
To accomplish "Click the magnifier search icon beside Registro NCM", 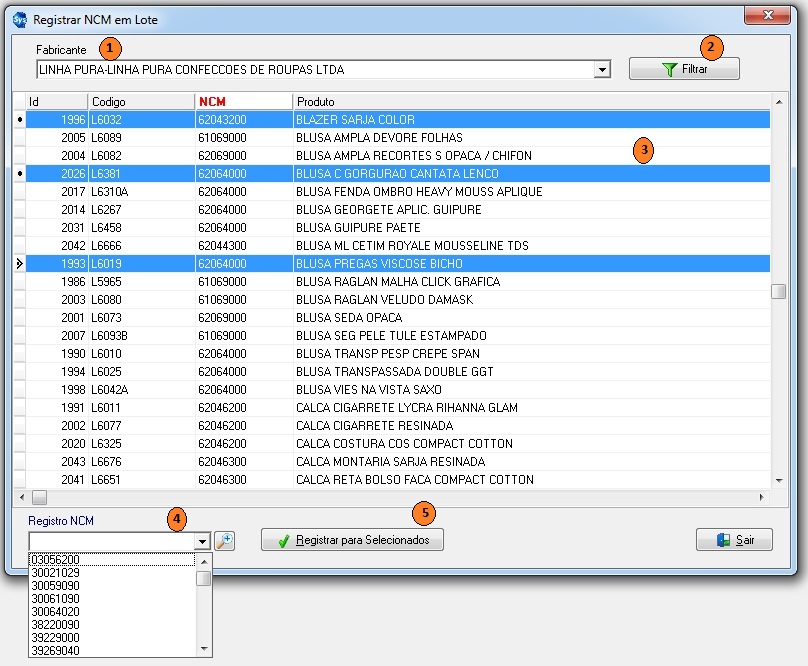I will click(x=225, y=540).
